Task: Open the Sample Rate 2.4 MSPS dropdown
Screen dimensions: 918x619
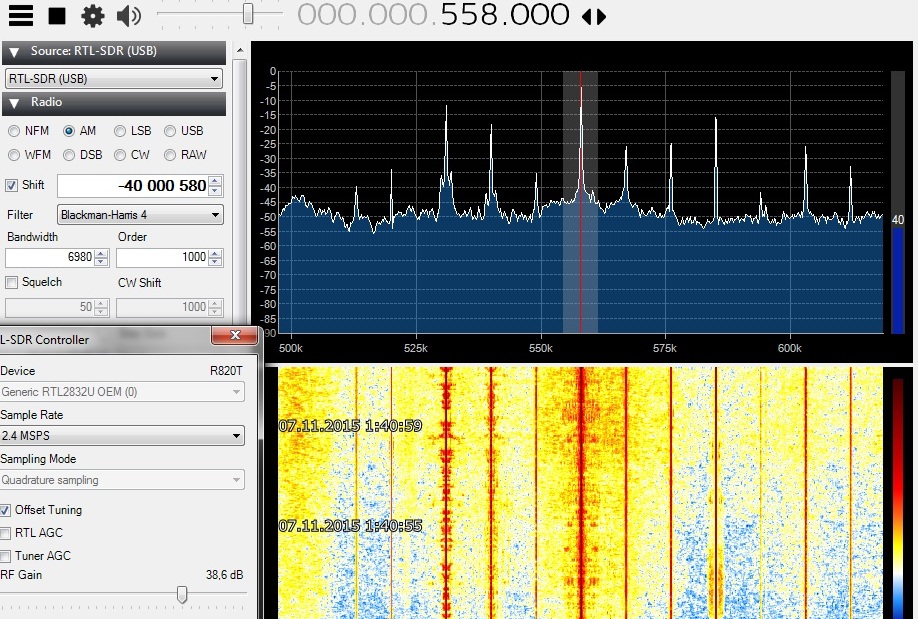Action: tap(121, 436)
